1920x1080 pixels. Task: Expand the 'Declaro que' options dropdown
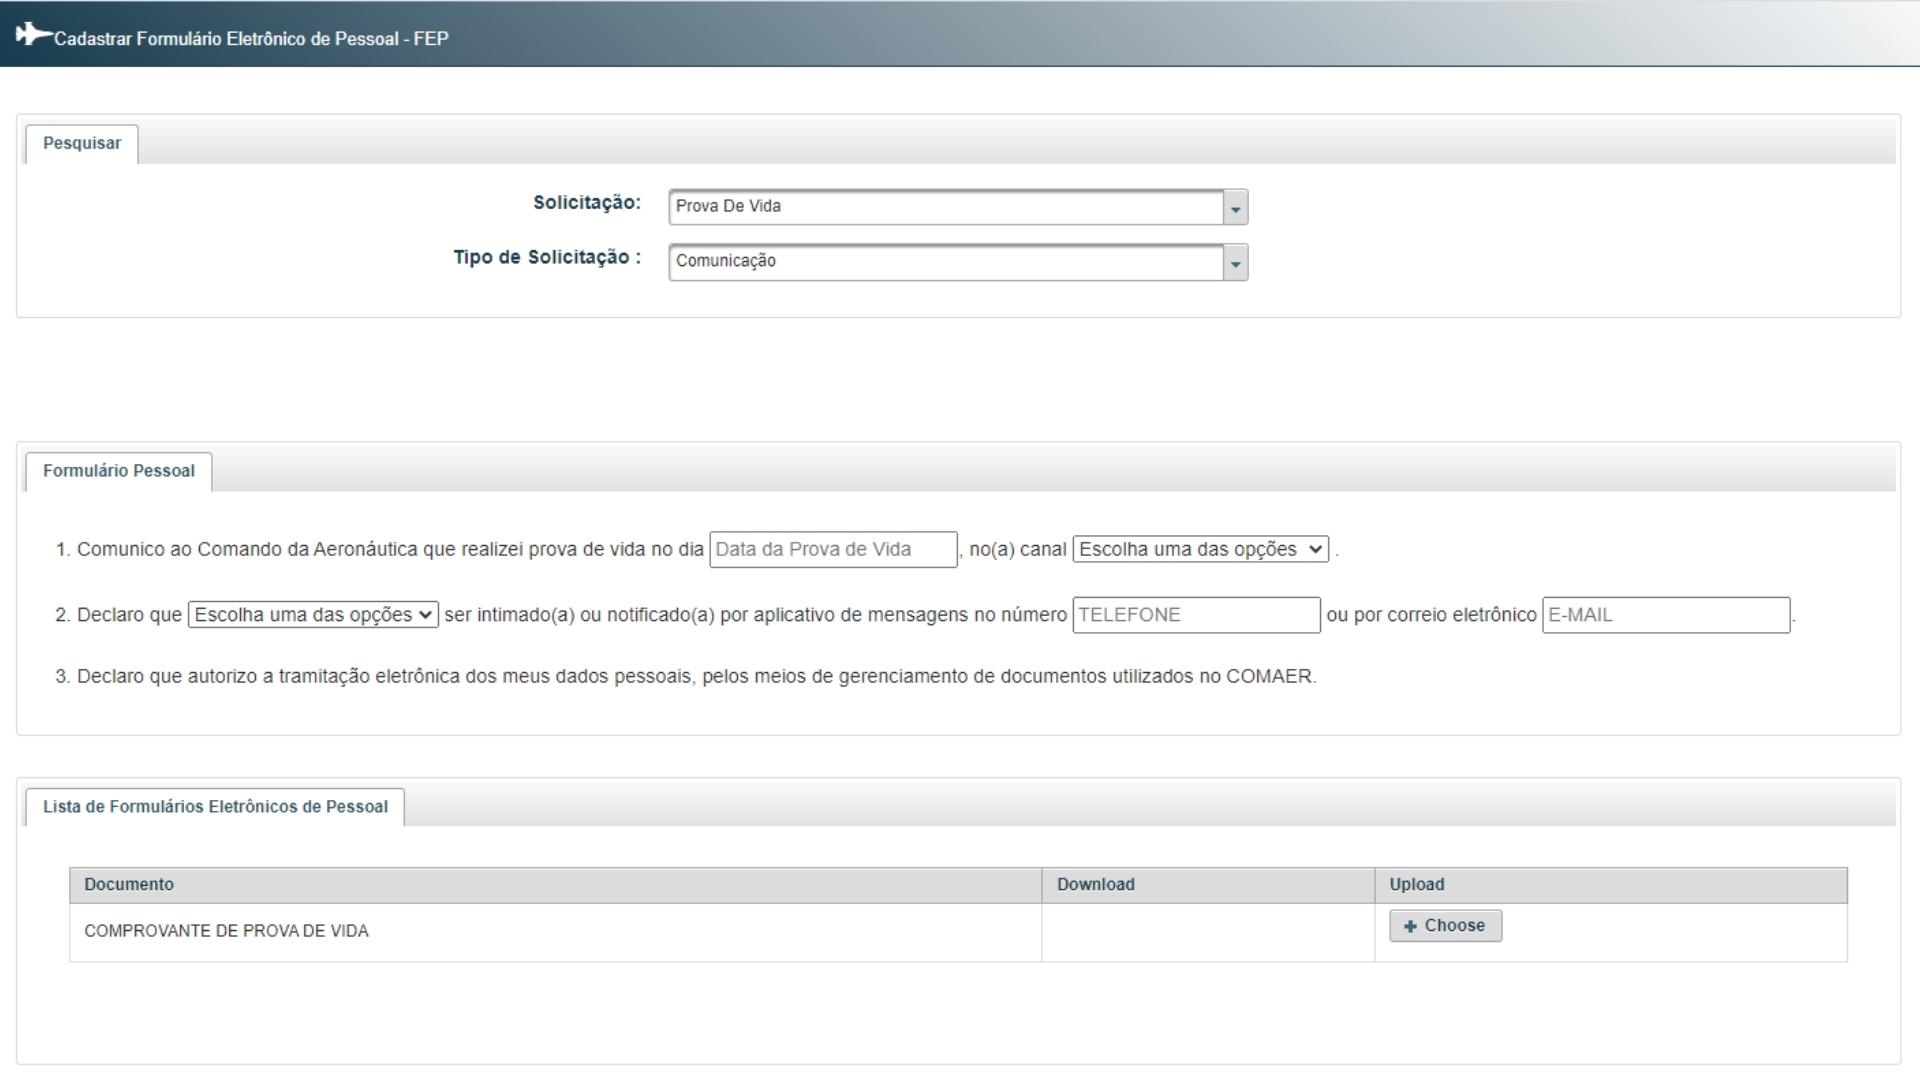tap(313, 615)
